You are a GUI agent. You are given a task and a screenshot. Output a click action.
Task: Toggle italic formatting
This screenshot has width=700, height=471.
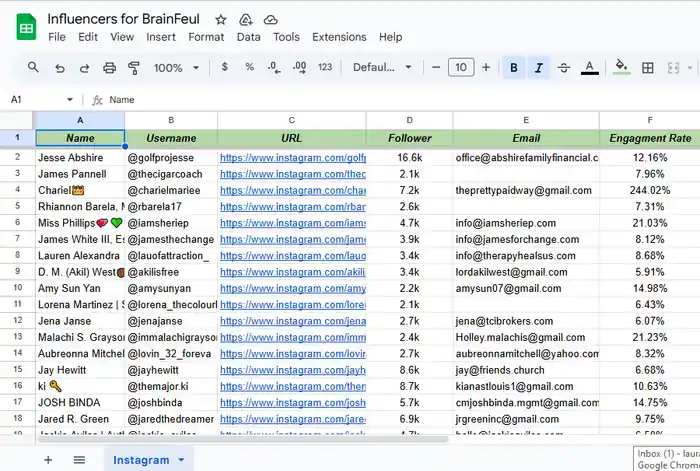(539, 67)
